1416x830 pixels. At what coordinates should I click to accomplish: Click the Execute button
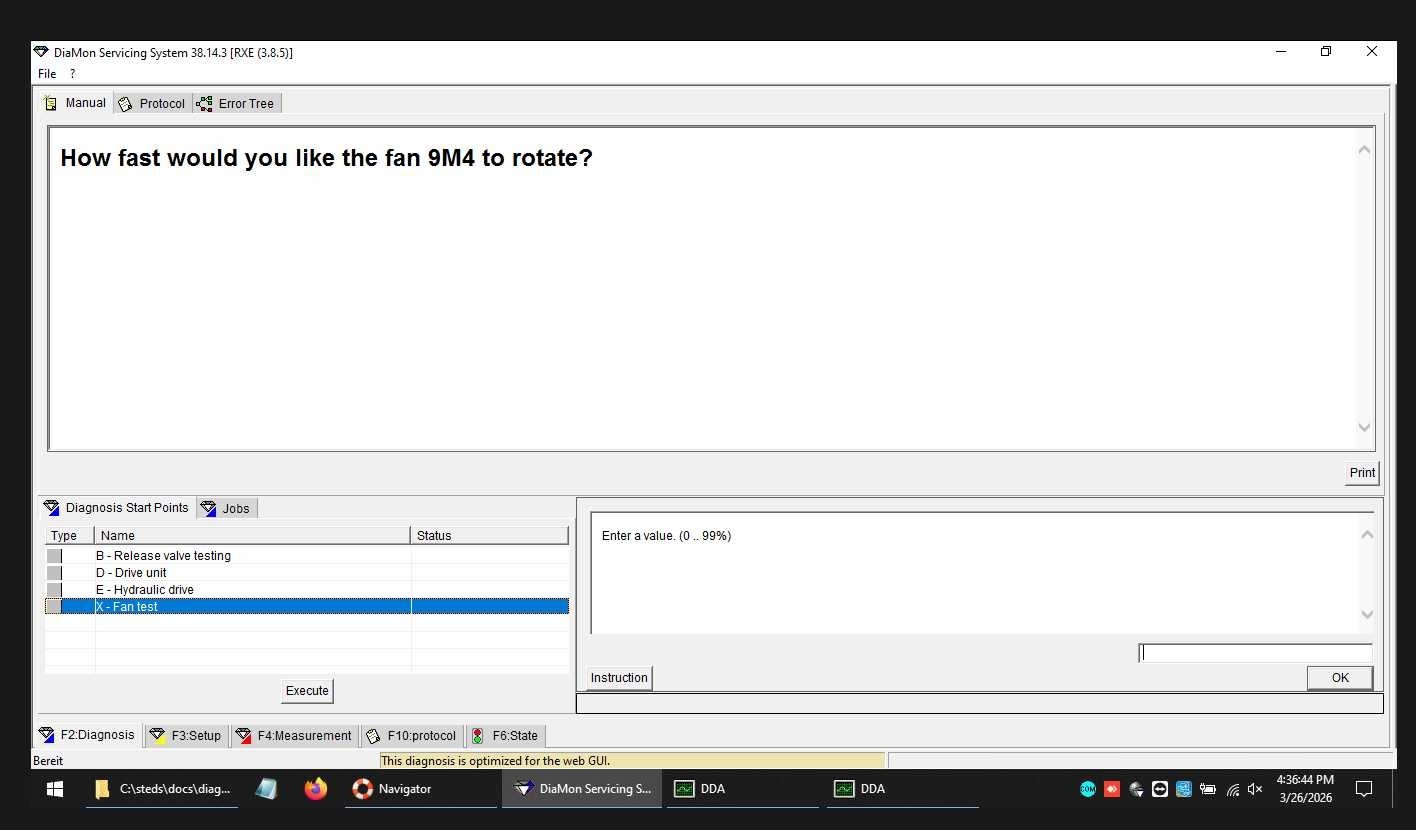point(307,691)
